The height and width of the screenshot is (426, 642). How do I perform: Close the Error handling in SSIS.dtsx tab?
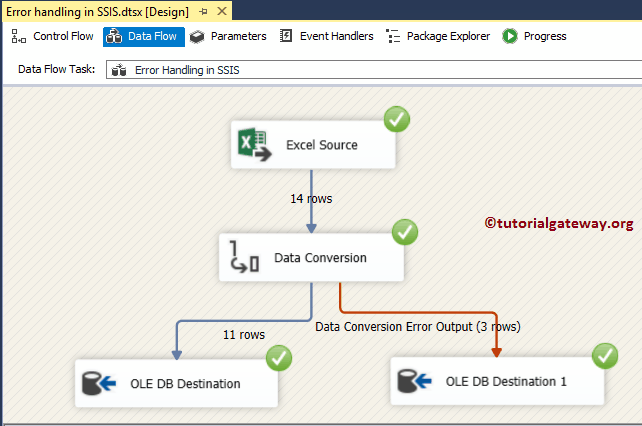(x=222, y=11)
